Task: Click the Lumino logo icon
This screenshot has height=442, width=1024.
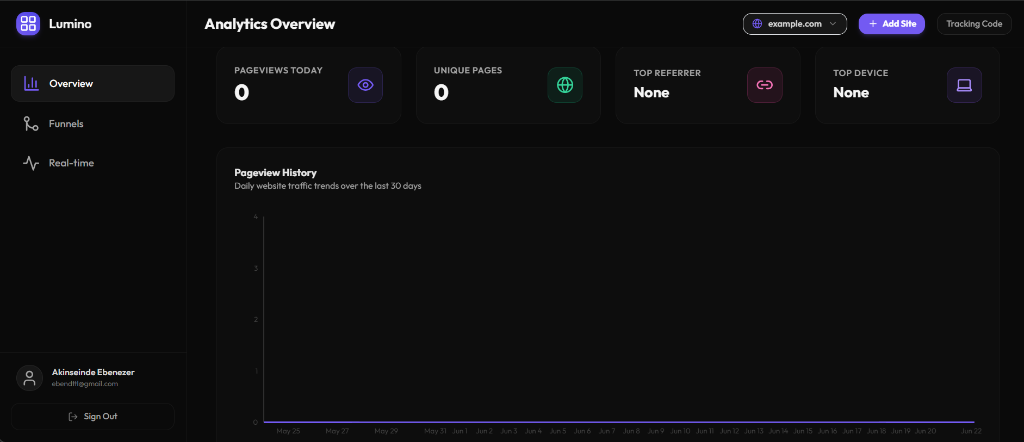Action: pyautogui.click(x=28, y=24)
